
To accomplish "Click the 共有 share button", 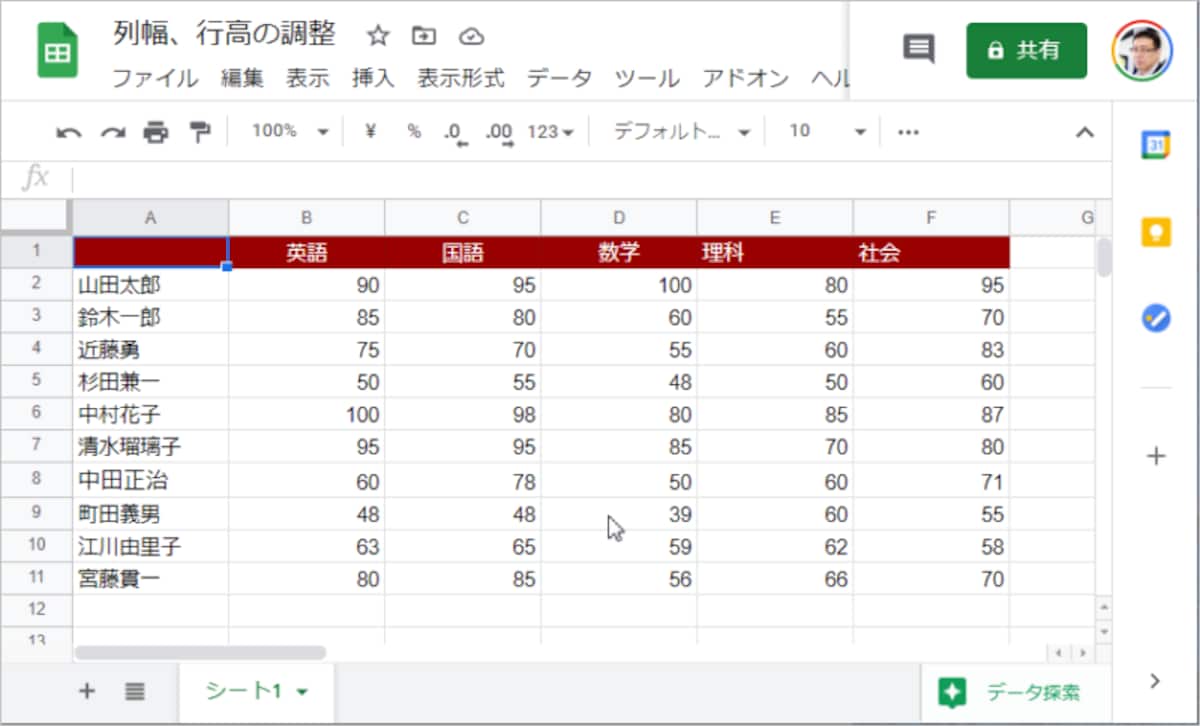I will tap(1026, 50).
